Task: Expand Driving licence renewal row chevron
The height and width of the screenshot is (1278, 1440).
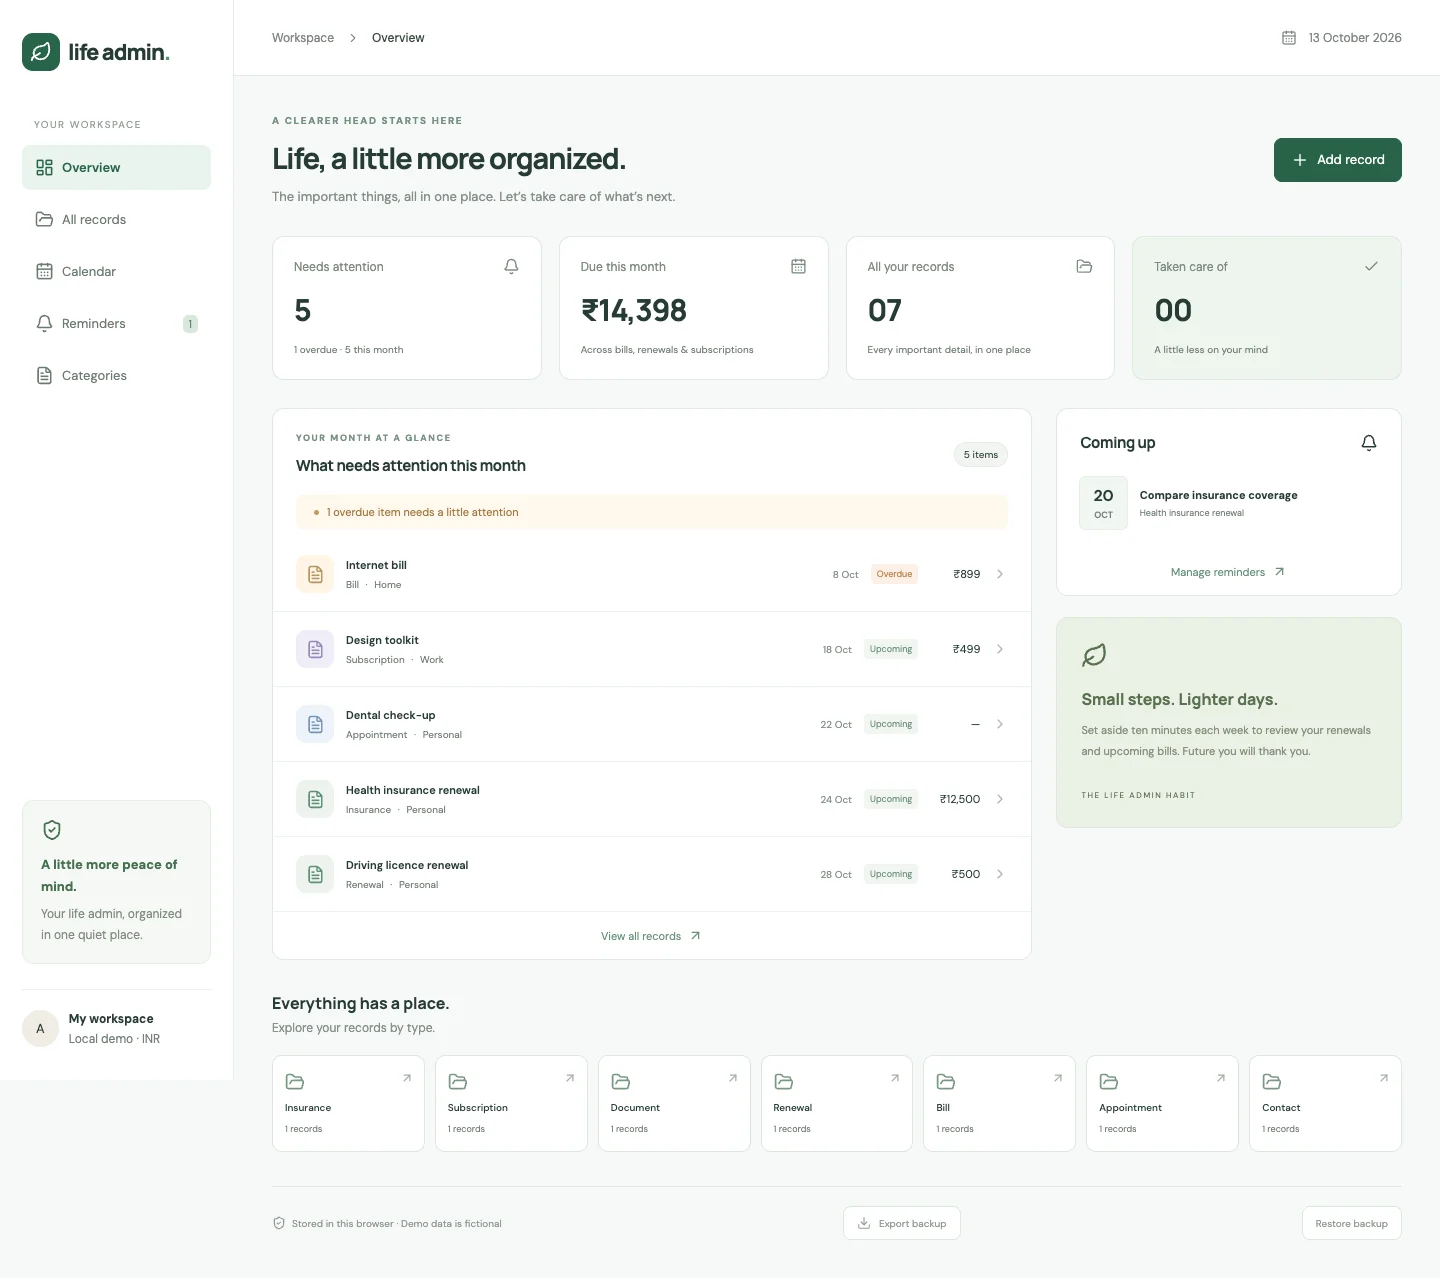Action: point(1000,874)
